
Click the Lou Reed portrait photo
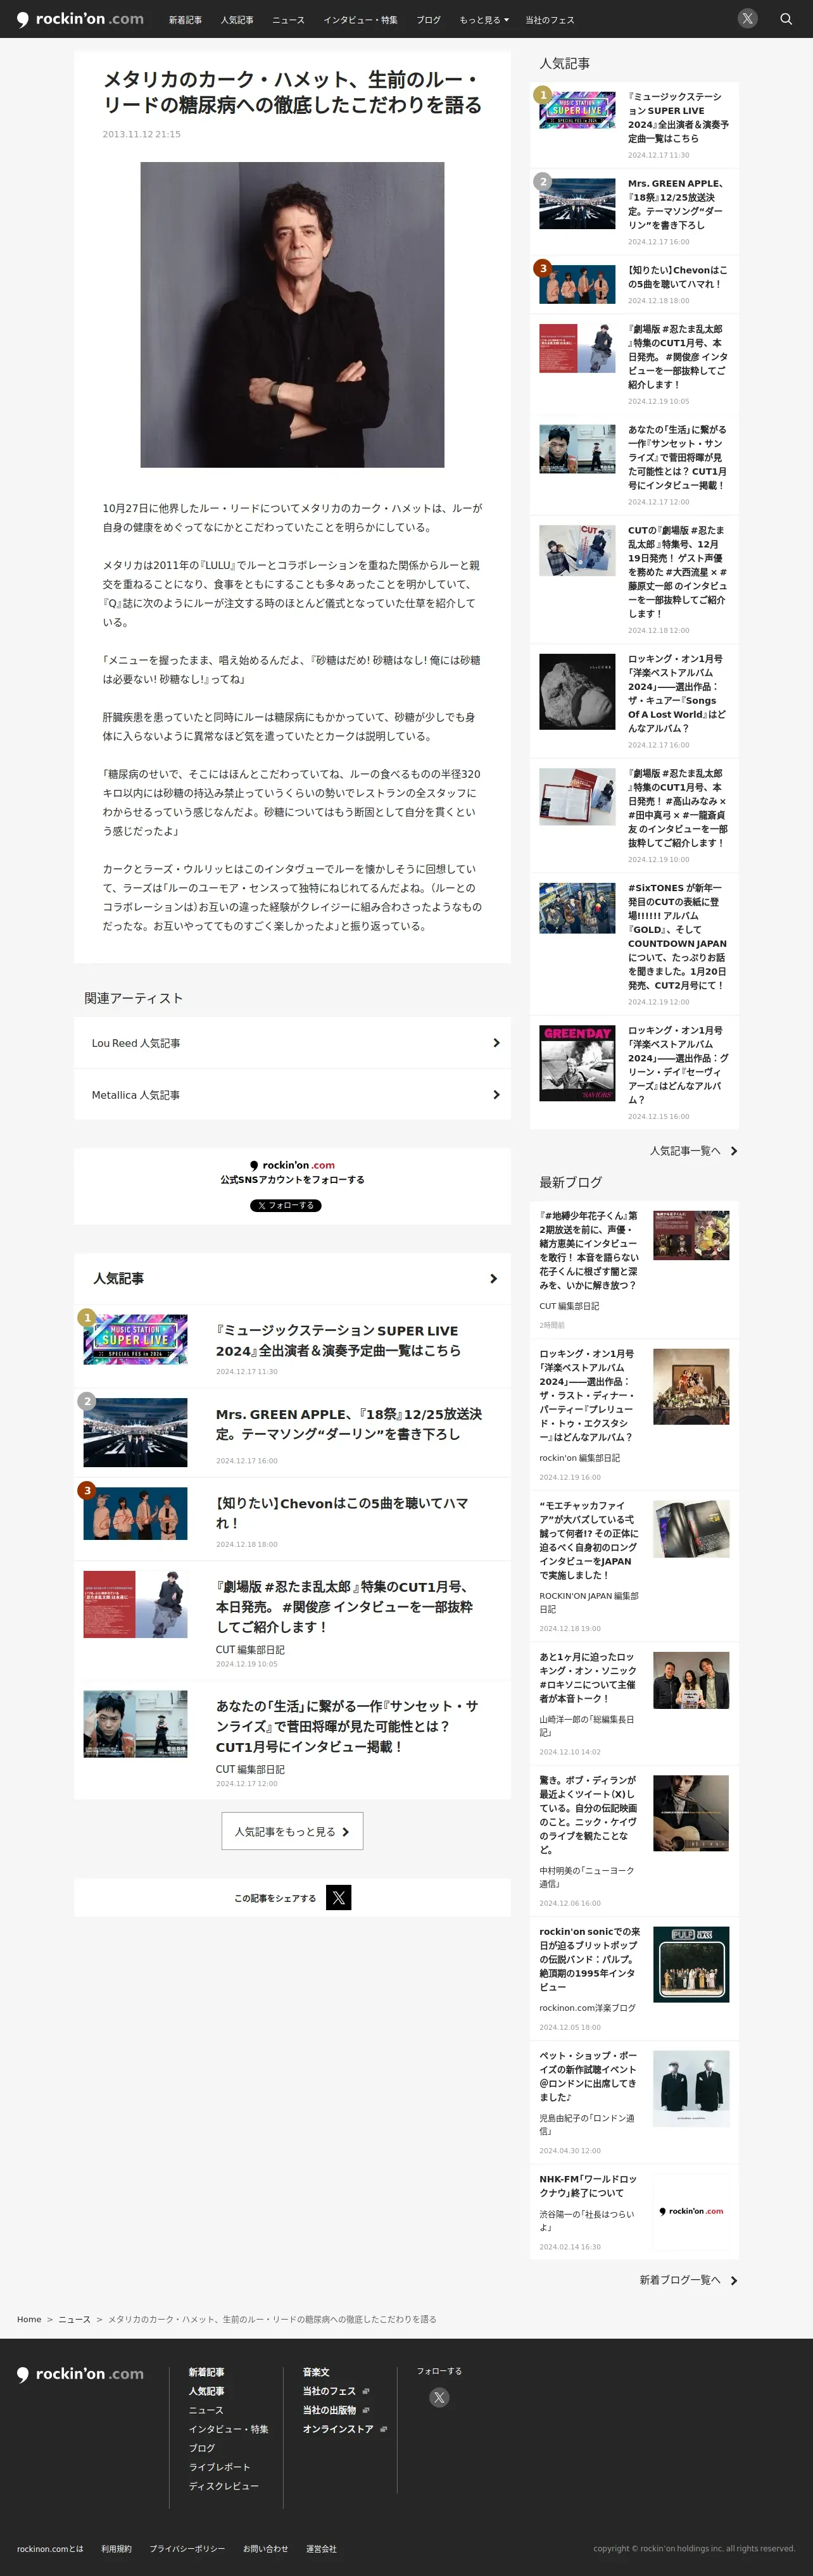292,315
